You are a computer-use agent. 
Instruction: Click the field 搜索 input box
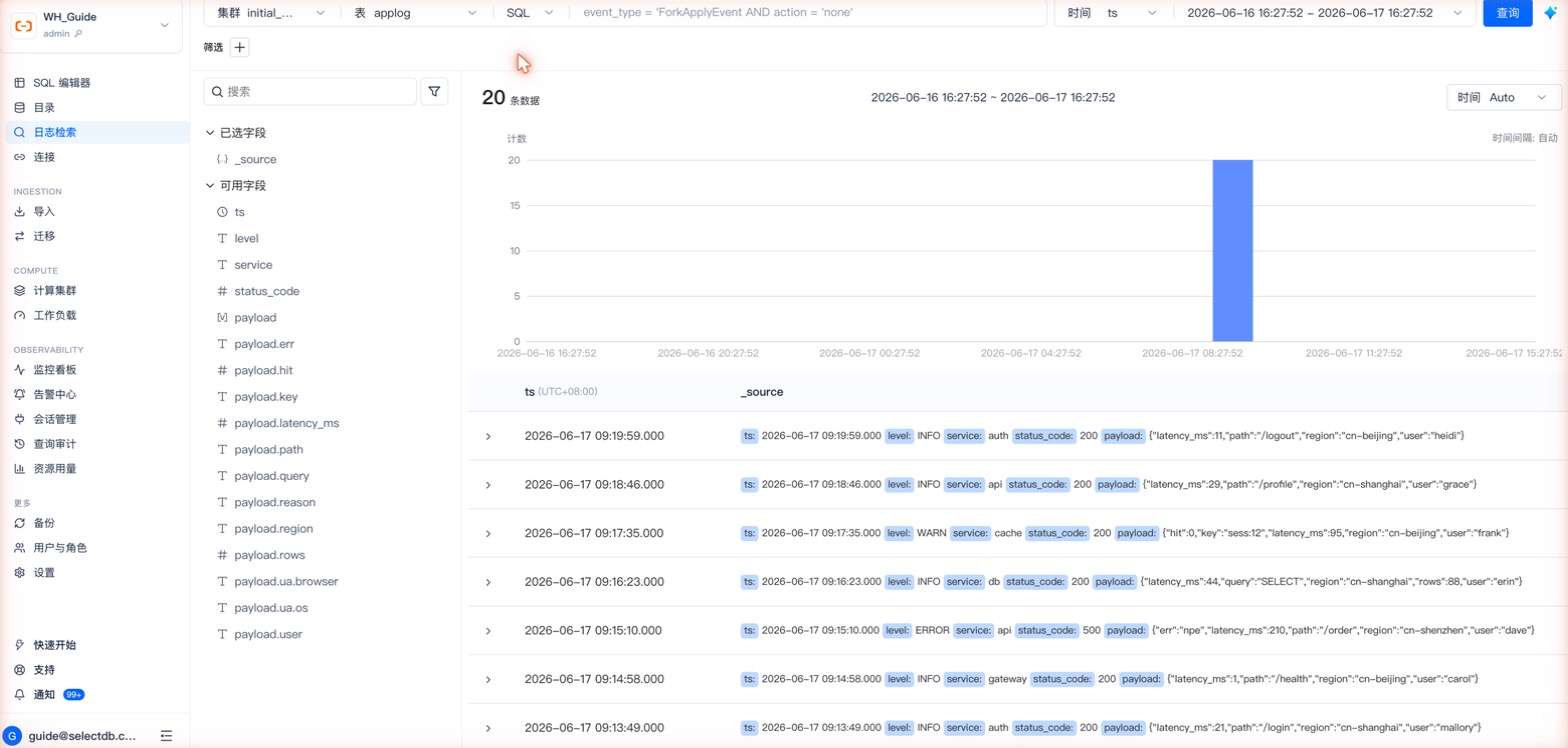pos(310,91)
